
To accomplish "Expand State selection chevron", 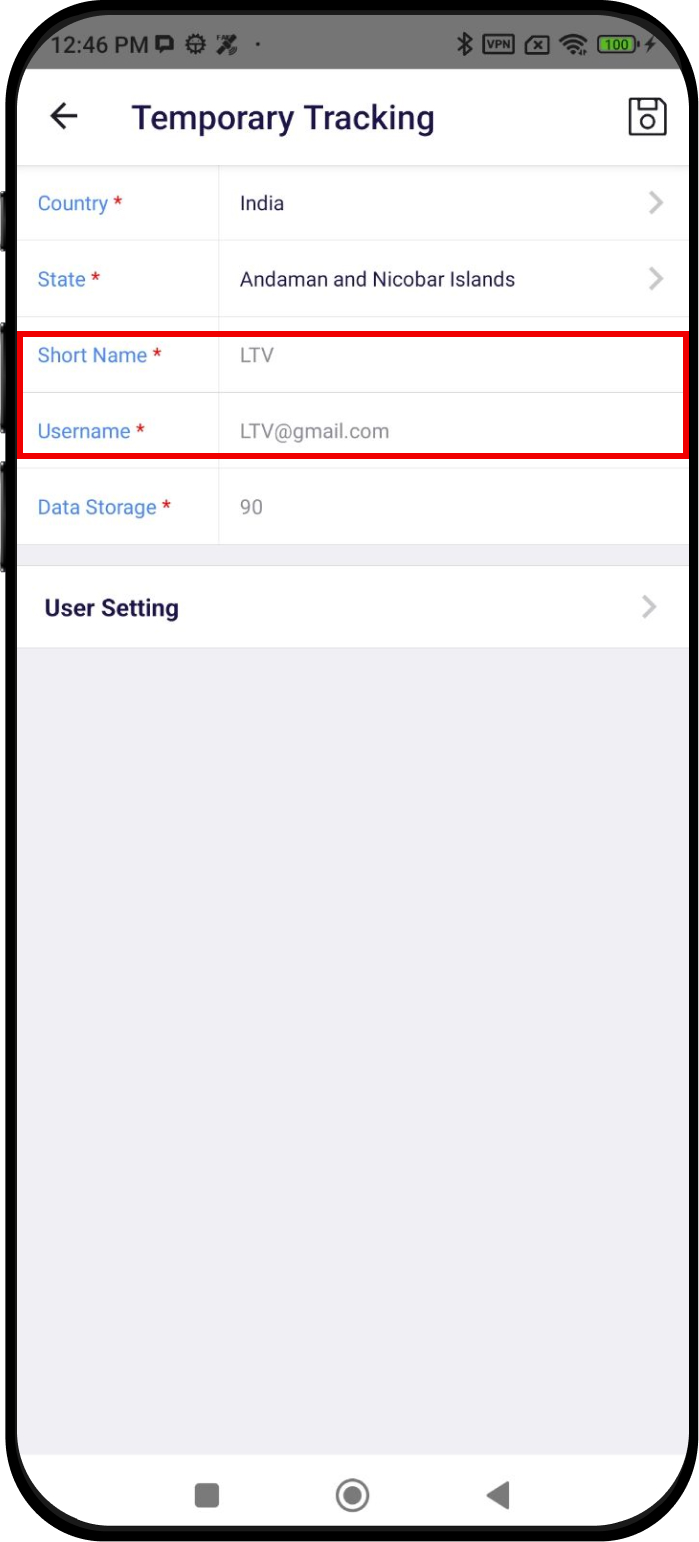I will click(656, 279).
